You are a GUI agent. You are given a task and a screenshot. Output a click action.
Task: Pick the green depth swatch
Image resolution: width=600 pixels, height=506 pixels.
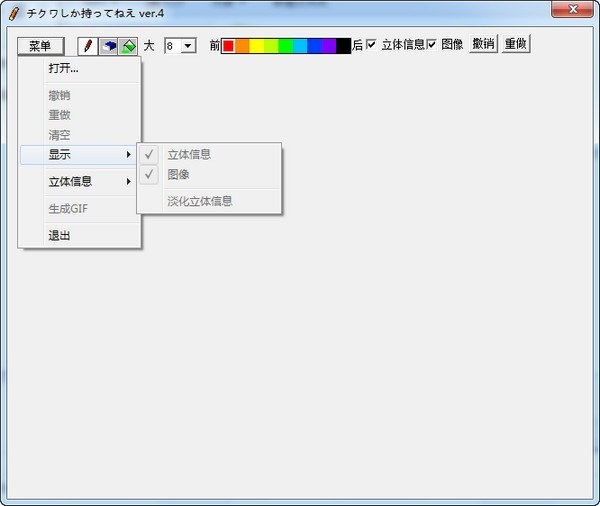point(286,46)
